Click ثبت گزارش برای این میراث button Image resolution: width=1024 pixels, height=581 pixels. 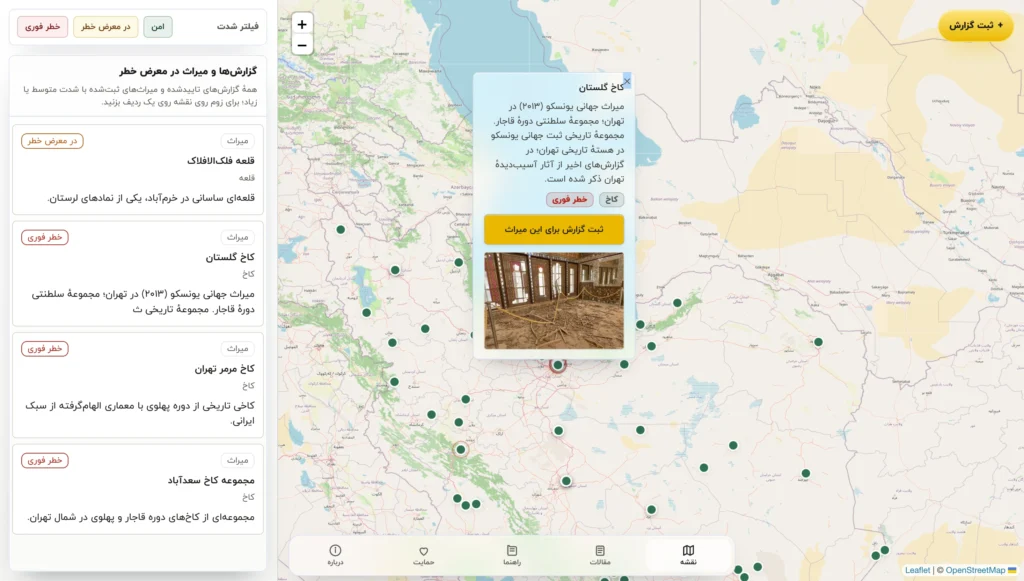click(554, 229)
